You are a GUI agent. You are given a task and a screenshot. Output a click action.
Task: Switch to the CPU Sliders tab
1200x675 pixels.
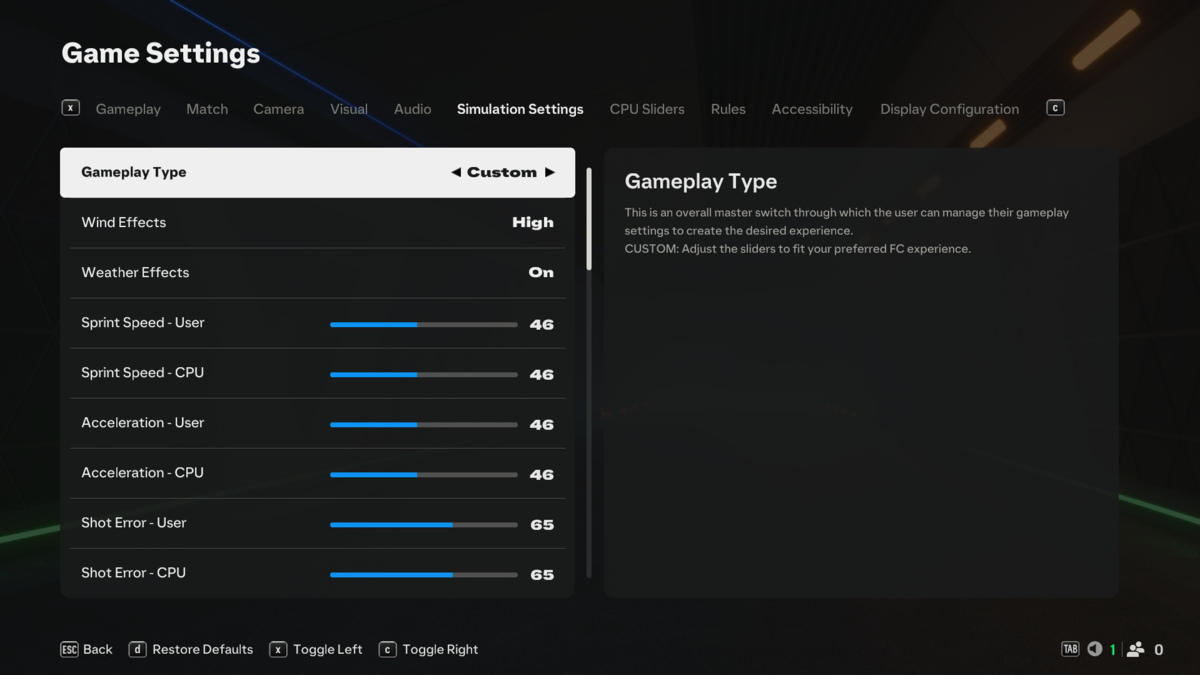(x=647, y=109)
